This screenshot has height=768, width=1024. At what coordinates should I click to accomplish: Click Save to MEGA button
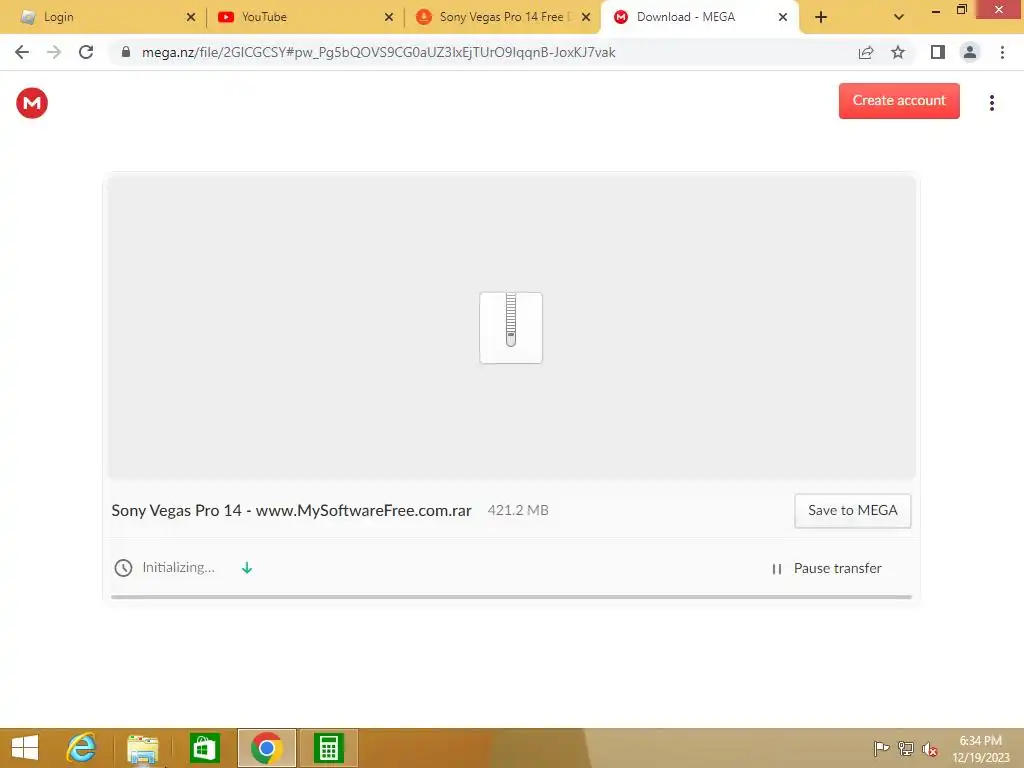(x=852, y=511)
